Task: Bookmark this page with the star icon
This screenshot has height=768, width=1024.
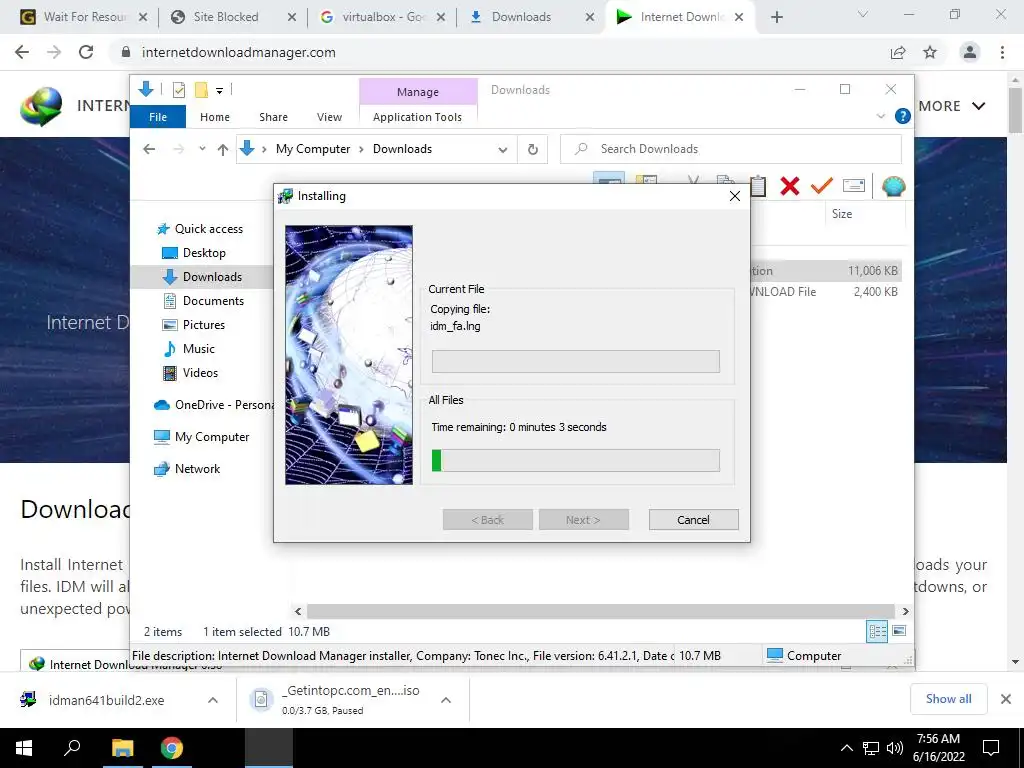Action: pyautogui.click(x=930, y=52)
